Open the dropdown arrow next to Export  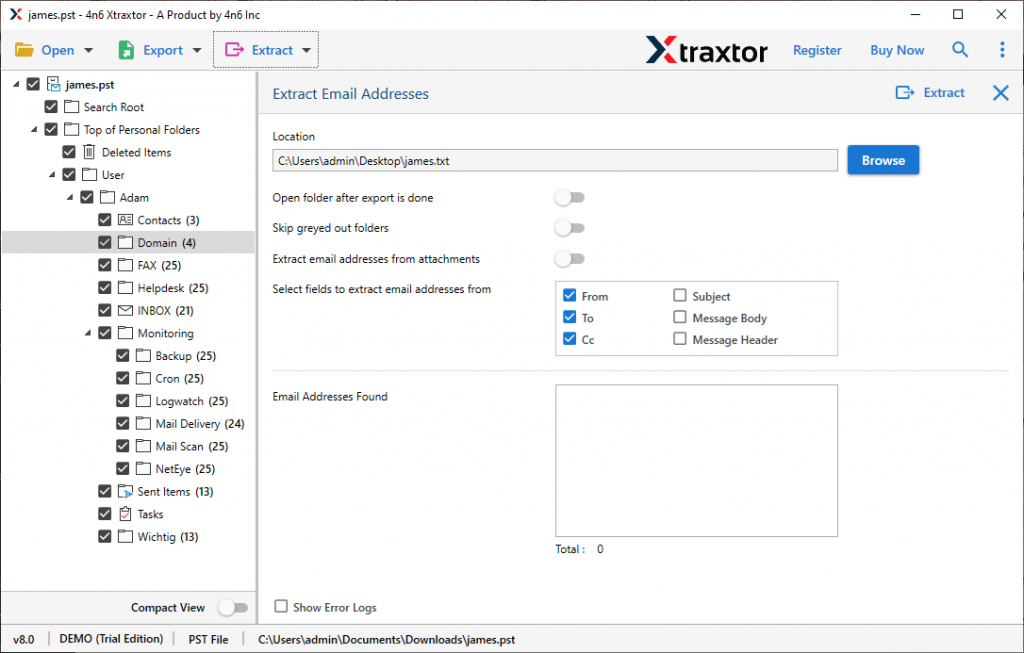pos(197,50)
